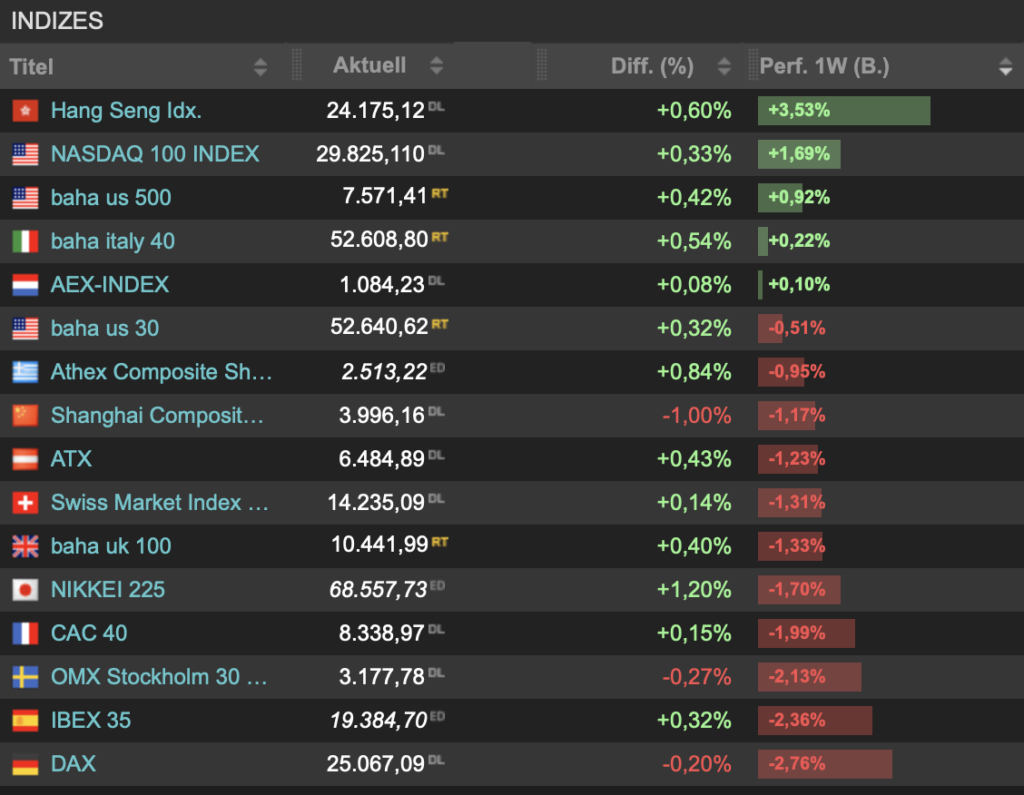
Task: Click the Italy flag next to baha italy 40
Action: click(x=25, y=241)
